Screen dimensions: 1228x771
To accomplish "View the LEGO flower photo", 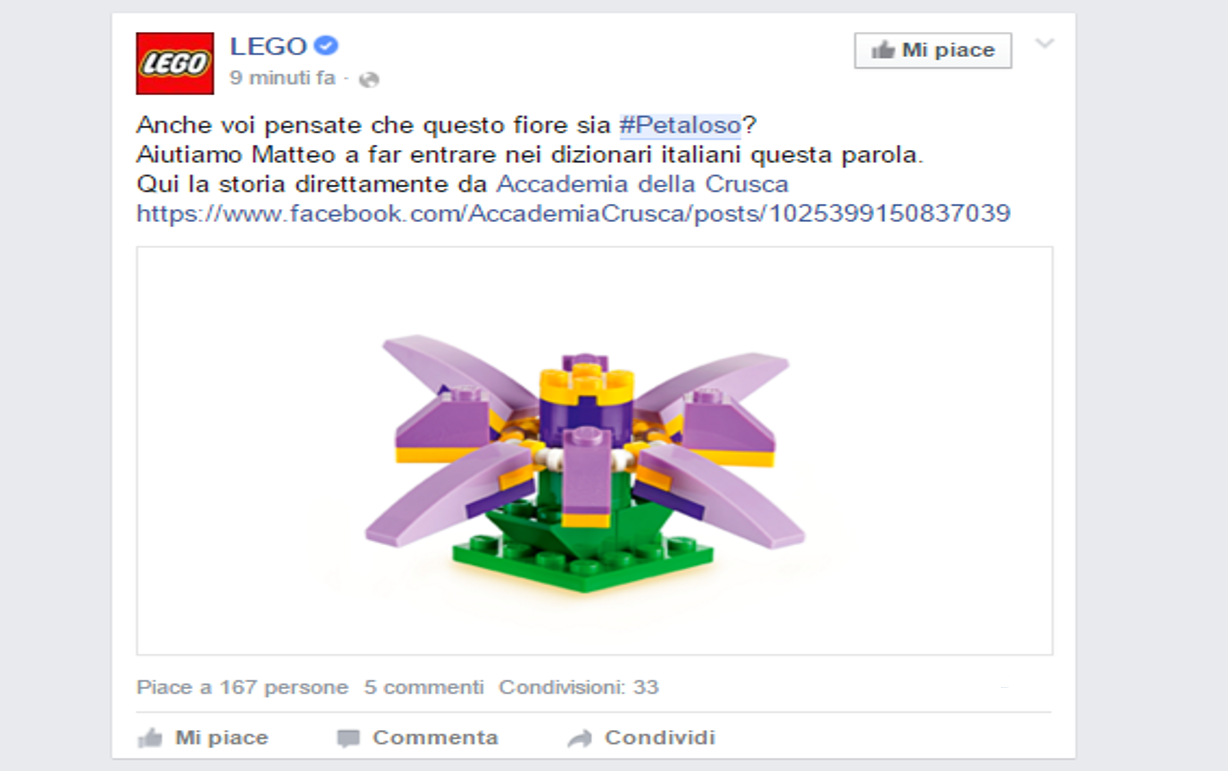I will pos(594,450).
